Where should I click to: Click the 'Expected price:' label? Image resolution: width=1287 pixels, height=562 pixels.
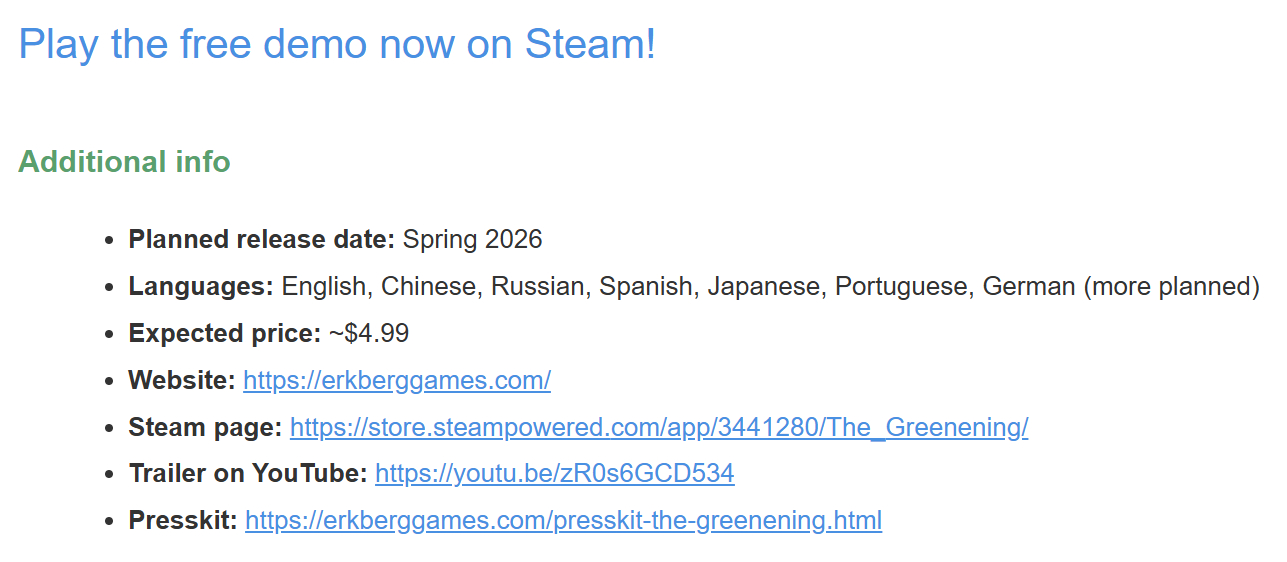coord(224,334)
